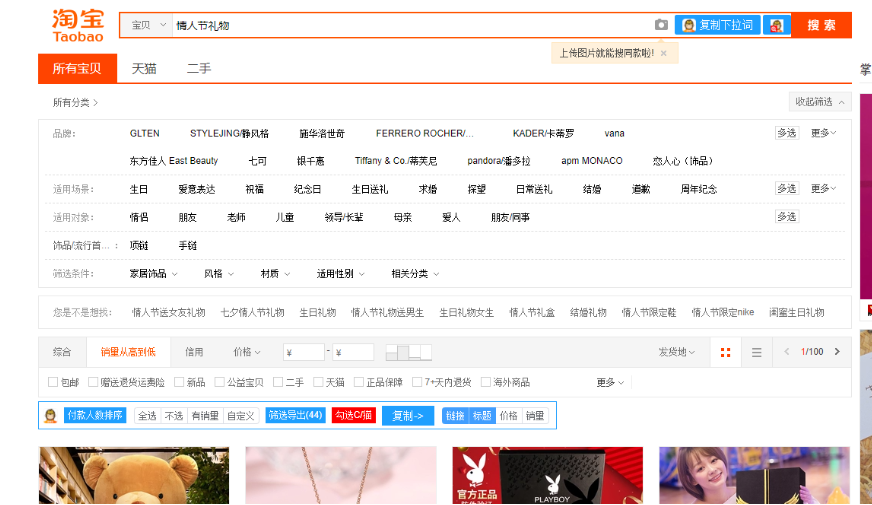The height and width of the screenshot is (505, 872).
Task: Click the monkey avatar icon beside search button
Action: coord(776,25)
